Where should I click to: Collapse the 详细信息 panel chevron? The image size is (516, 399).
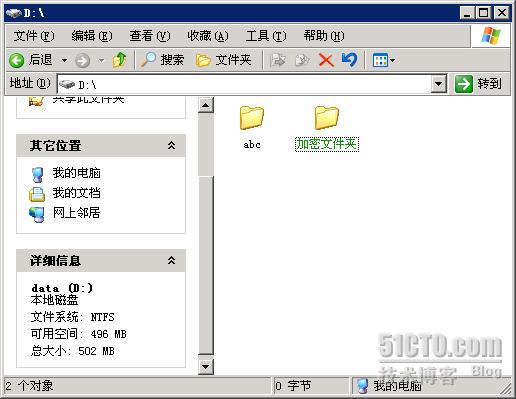click(x=171, y=260)
